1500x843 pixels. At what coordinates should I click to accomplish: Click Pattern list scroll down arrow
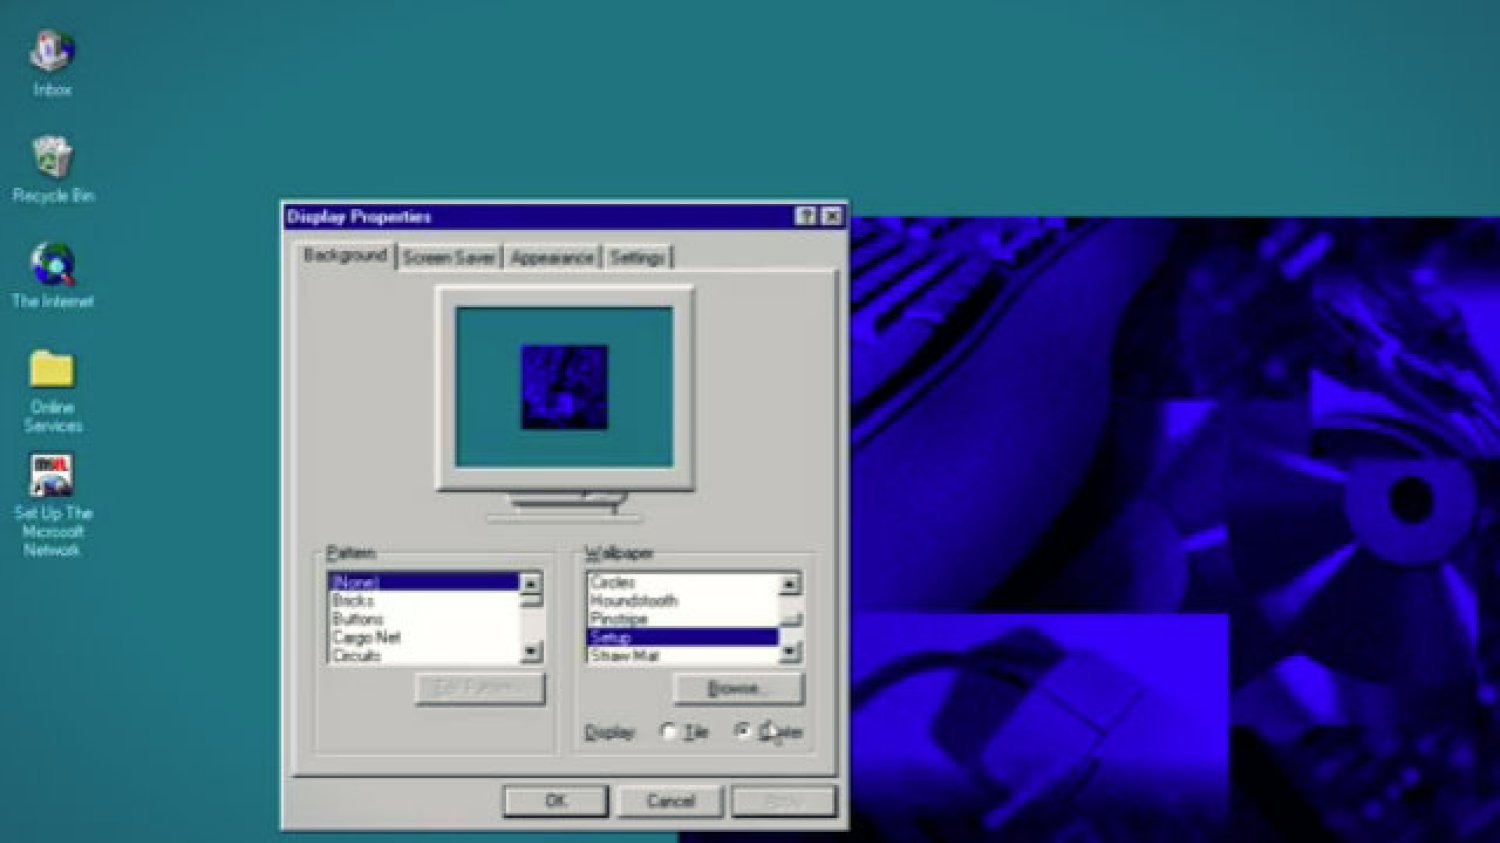pyautogui.click(x=531, y=652)
